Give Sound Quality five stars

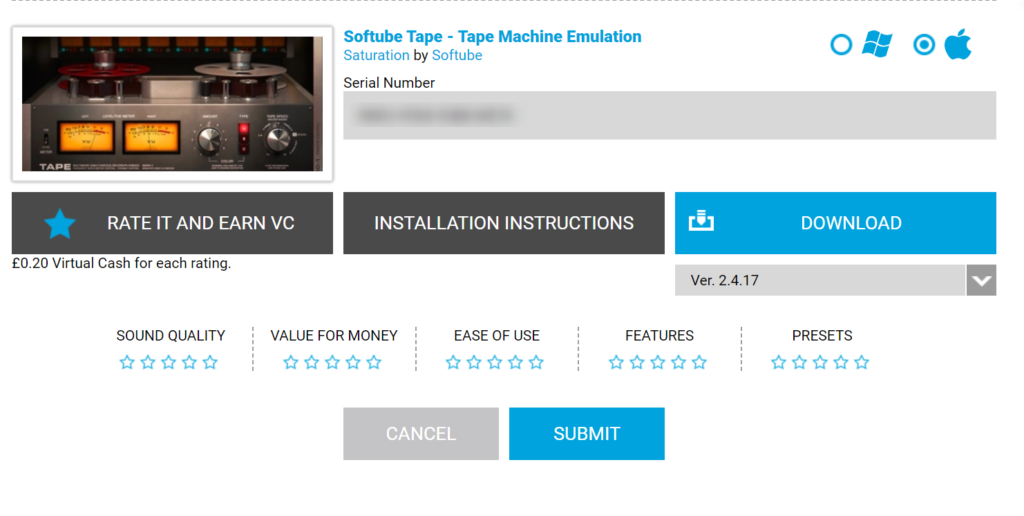point(210,362)
